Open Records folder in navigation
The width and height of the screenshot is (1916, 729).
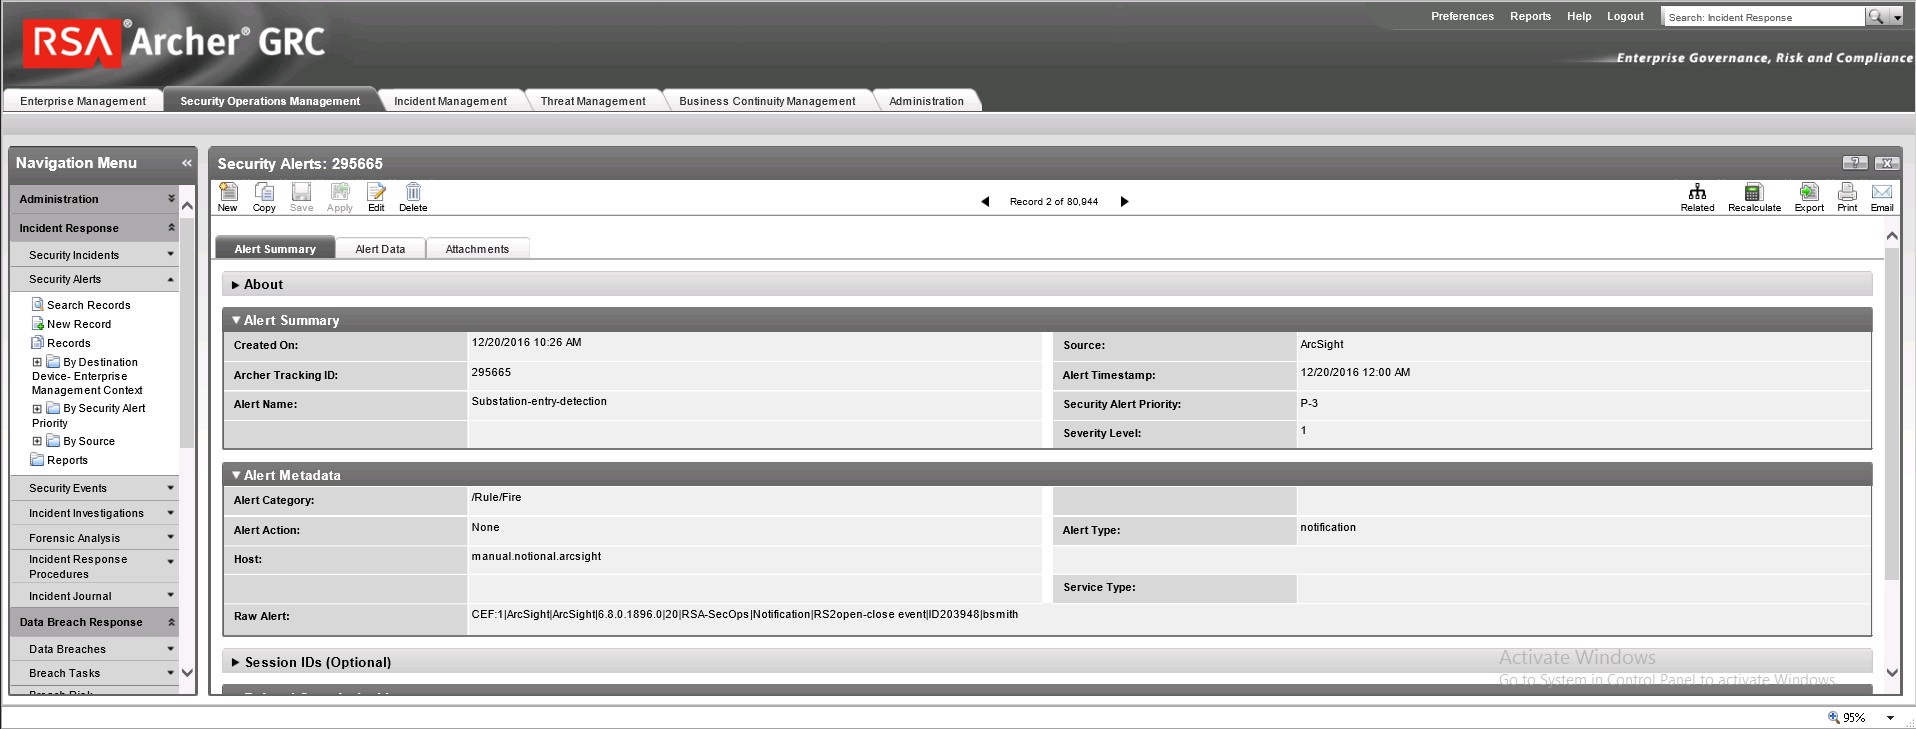[68, 343]
